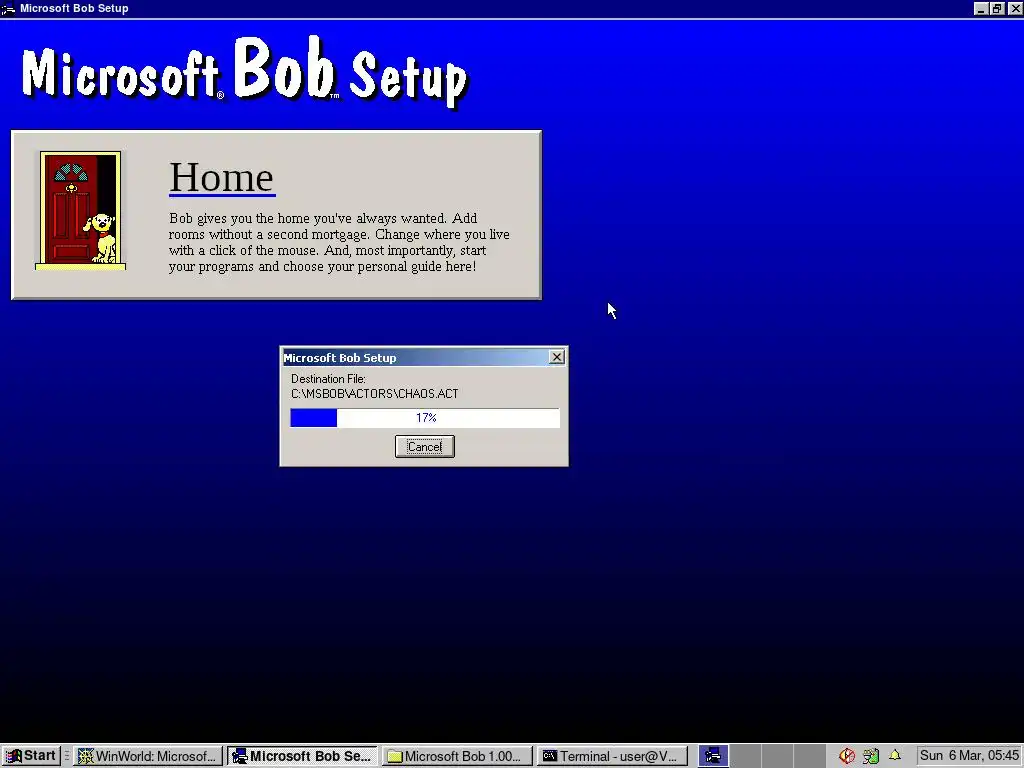Click the underlined Home heading
This screenshot has height=768, width=1024.
coord(222,177)
